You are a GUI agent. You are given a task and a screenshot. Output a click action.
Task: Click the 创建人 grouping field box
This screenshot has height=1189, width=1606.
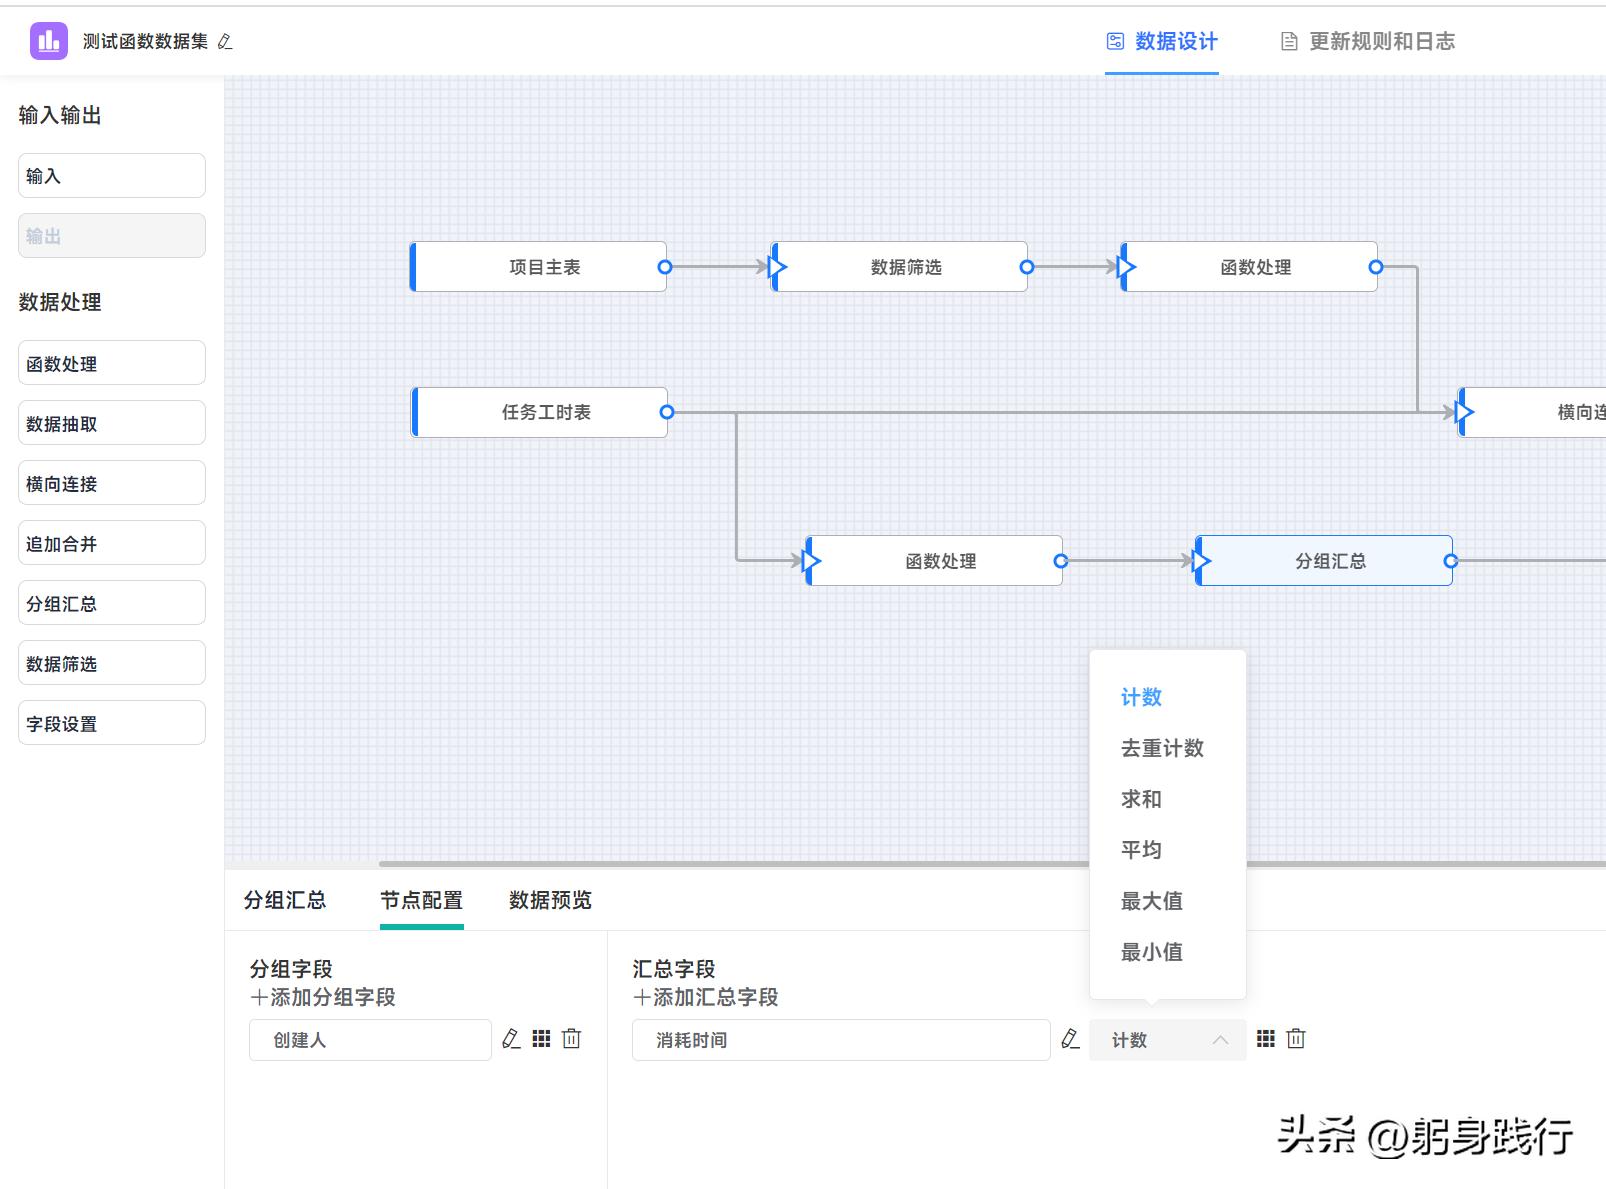click(370, 1040)
